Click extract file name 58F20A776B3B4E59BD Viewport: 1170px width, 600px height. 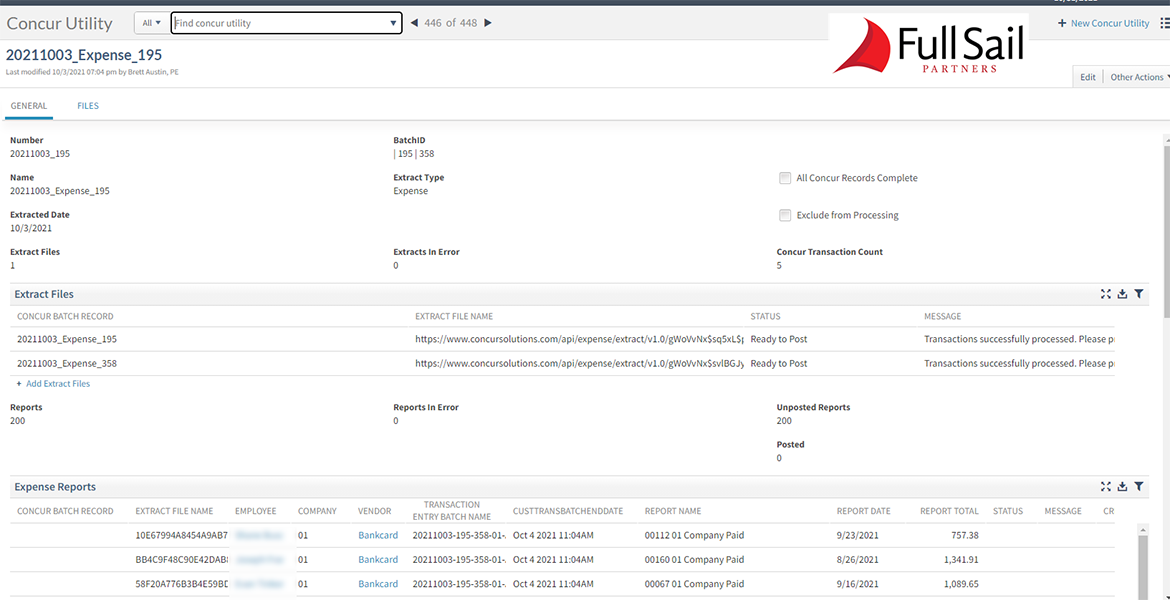click(x=181, y=584)
